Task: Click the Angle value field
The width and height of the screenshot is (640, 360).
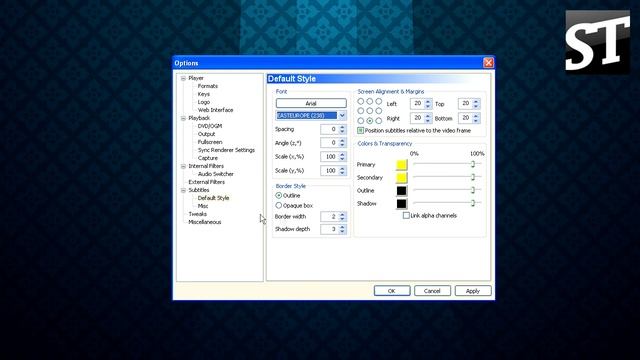Action: (329, 143)
